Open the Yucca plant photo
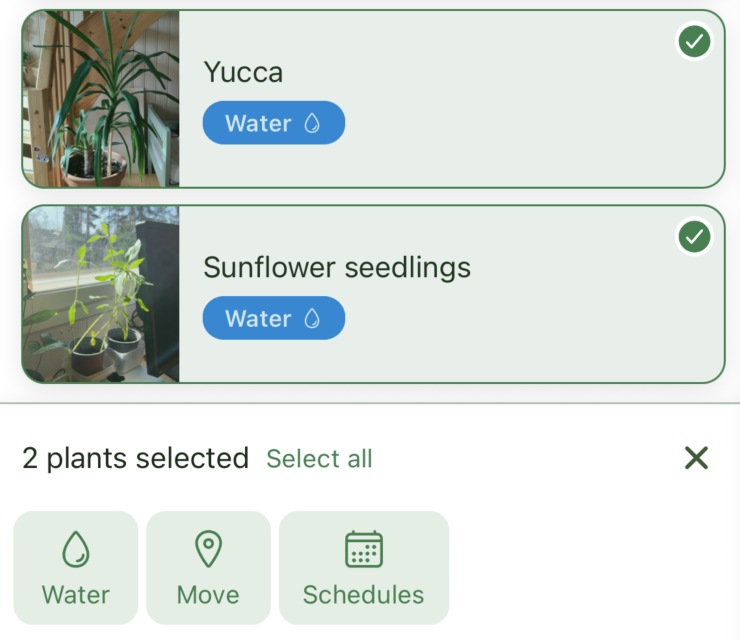 pyautogui.click(x=101, y=99)
